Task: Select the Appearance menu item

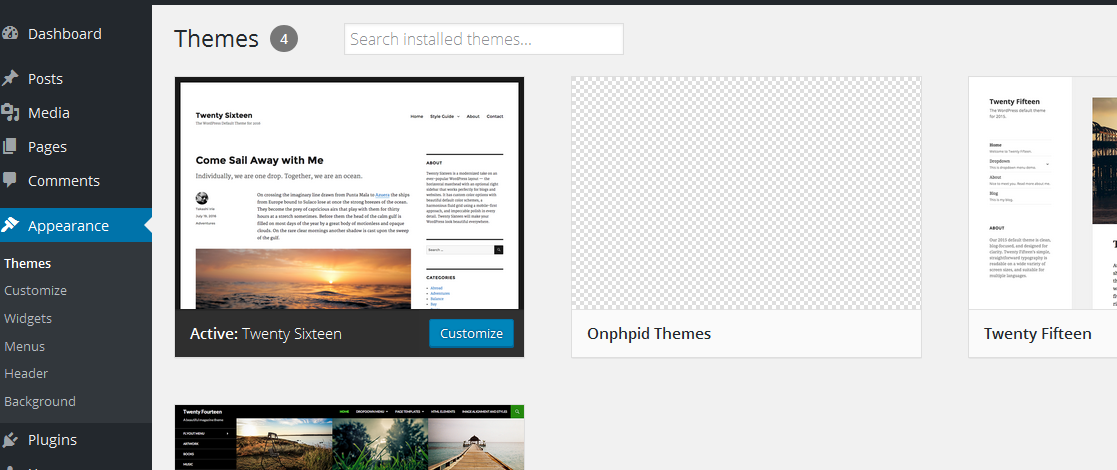Action: pyautogui.click(x=76, y=225)
